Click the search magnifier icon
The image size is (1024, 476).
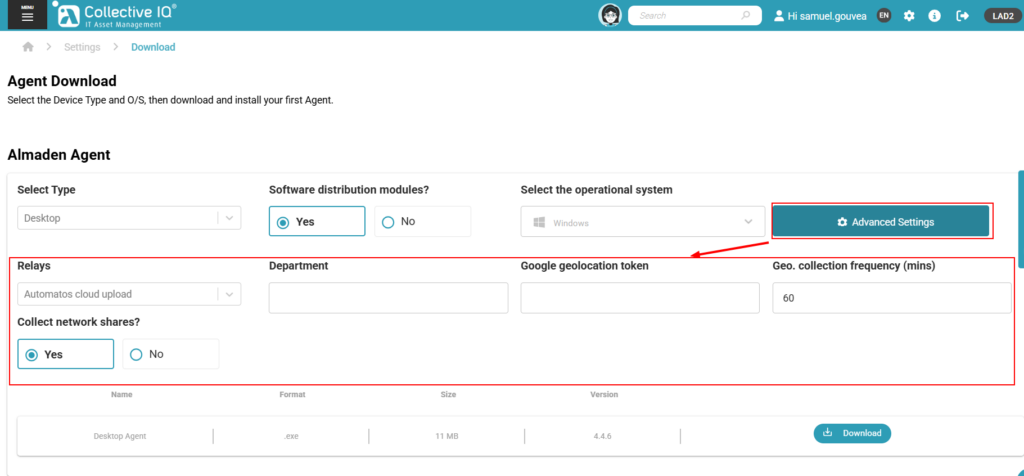point(746,15)
